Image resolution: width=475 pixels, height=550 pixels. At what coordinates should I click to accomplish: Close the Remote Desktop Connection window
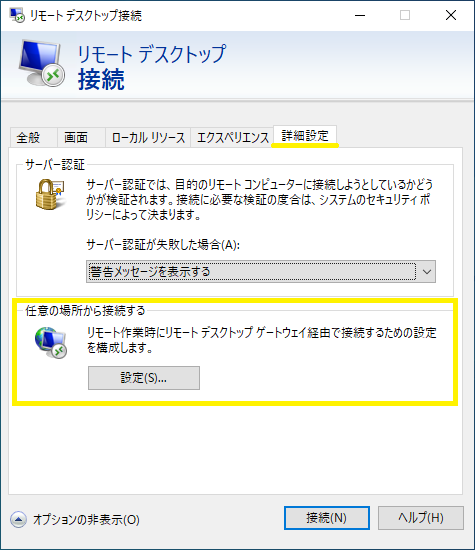451,15
